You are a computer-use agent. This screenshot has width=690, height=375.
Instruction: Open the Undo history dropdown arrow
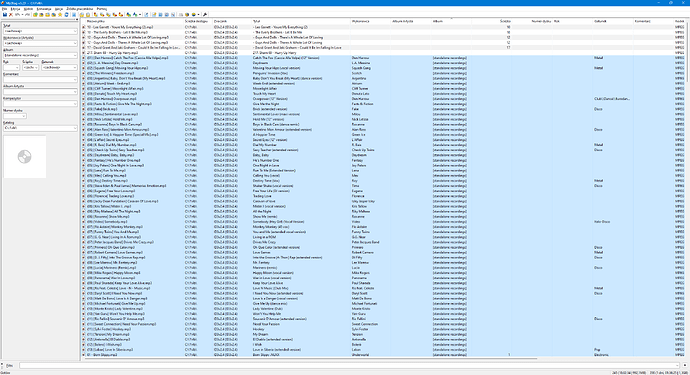click(22, 15)
